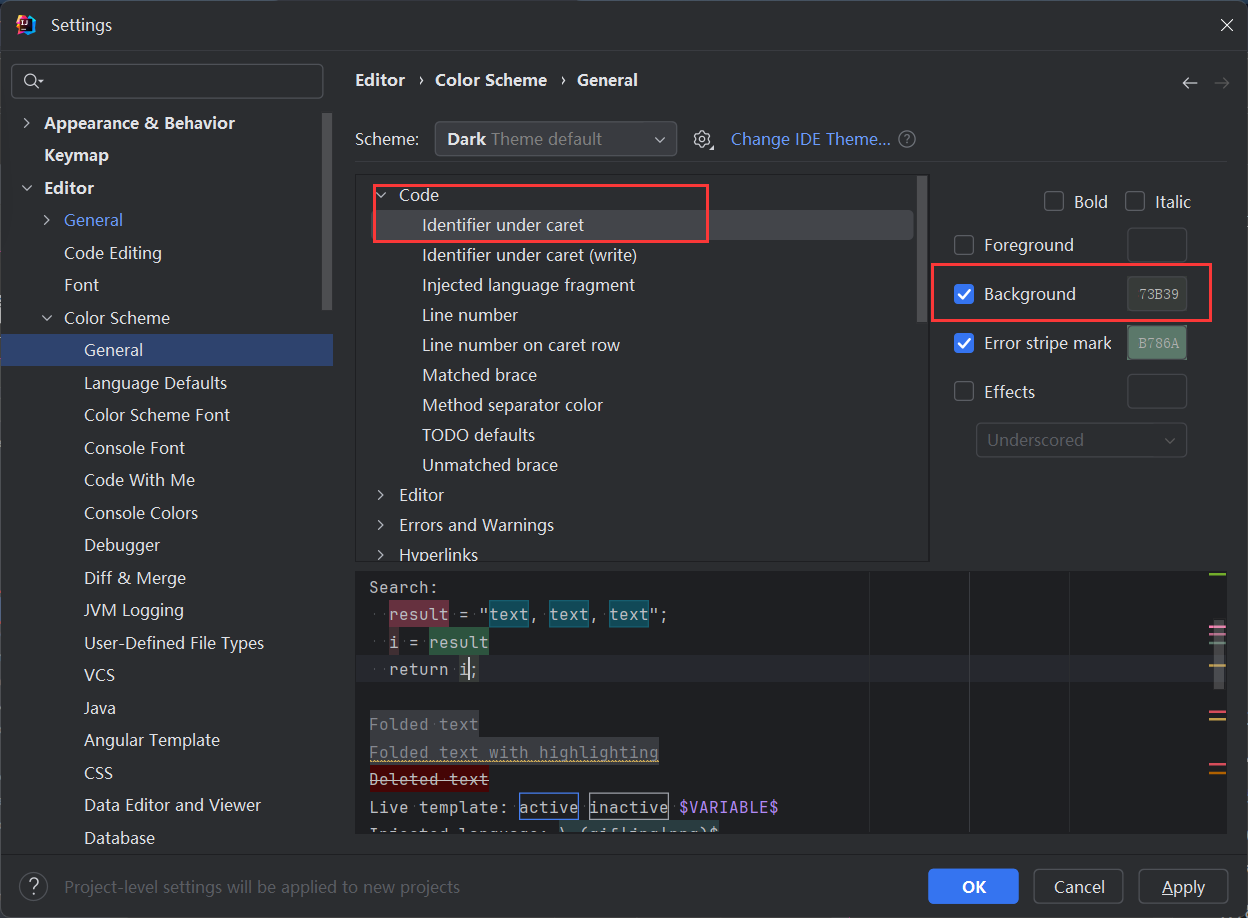Select Data Editor and Viewer page
Viewport: 1248px width, 918px height.
(172, 805)
